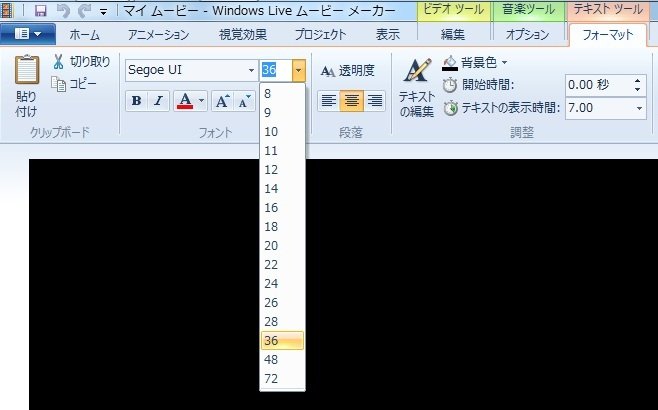This screenshot has width=658, height=410.
Task: Click the text duration stopwatch icon
Action: (451, 108)
